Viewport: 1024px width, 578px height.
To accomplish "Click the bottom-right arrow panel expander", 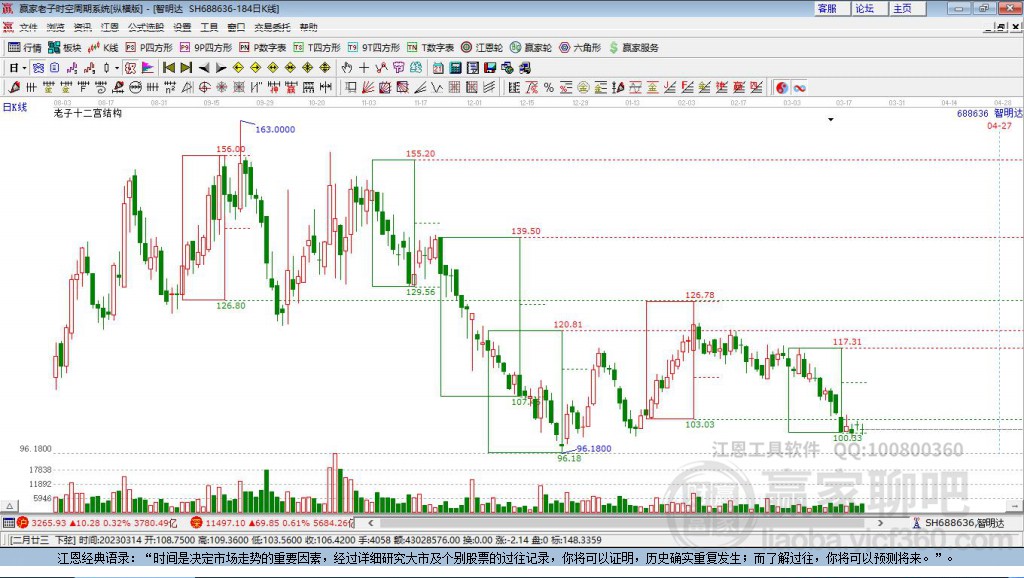I will [x=1014, y=506].
